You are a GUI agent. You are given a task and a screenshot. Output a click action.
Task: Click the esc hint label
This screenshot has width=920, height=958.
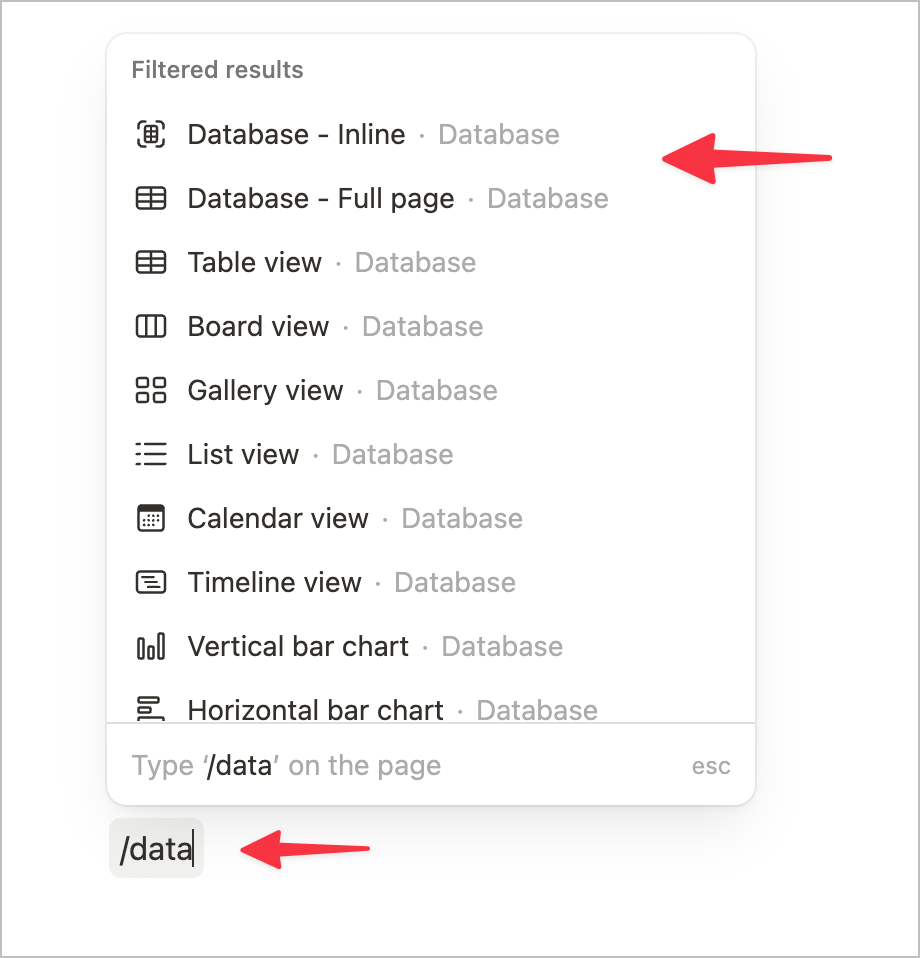pos(711,765)
